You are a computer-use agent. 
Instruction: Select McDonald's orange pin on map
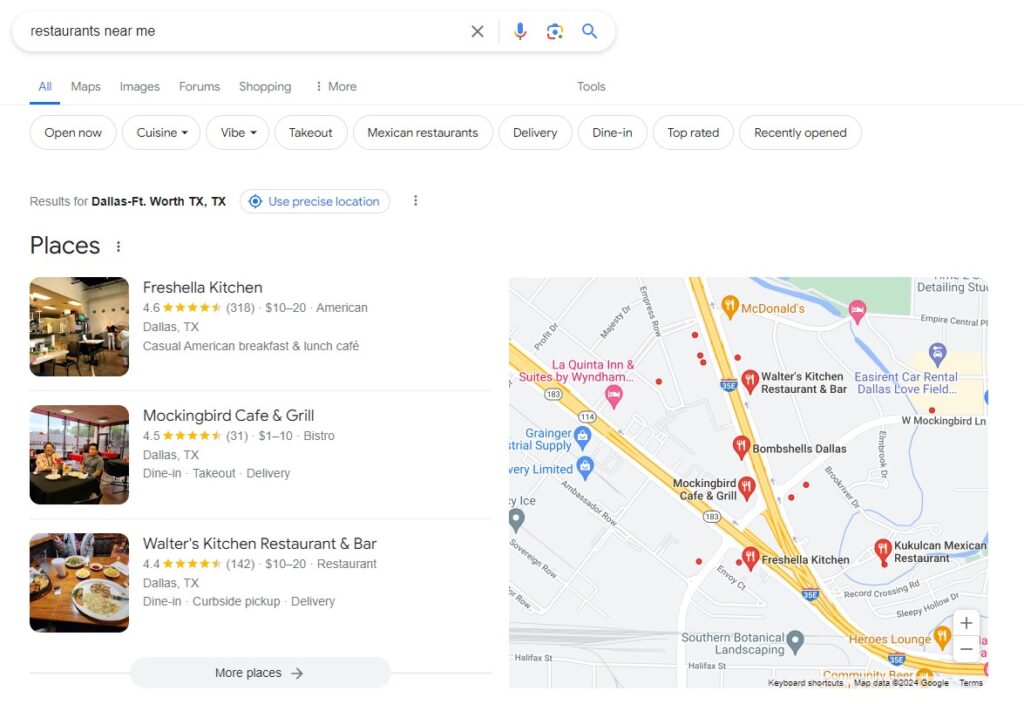729,306
